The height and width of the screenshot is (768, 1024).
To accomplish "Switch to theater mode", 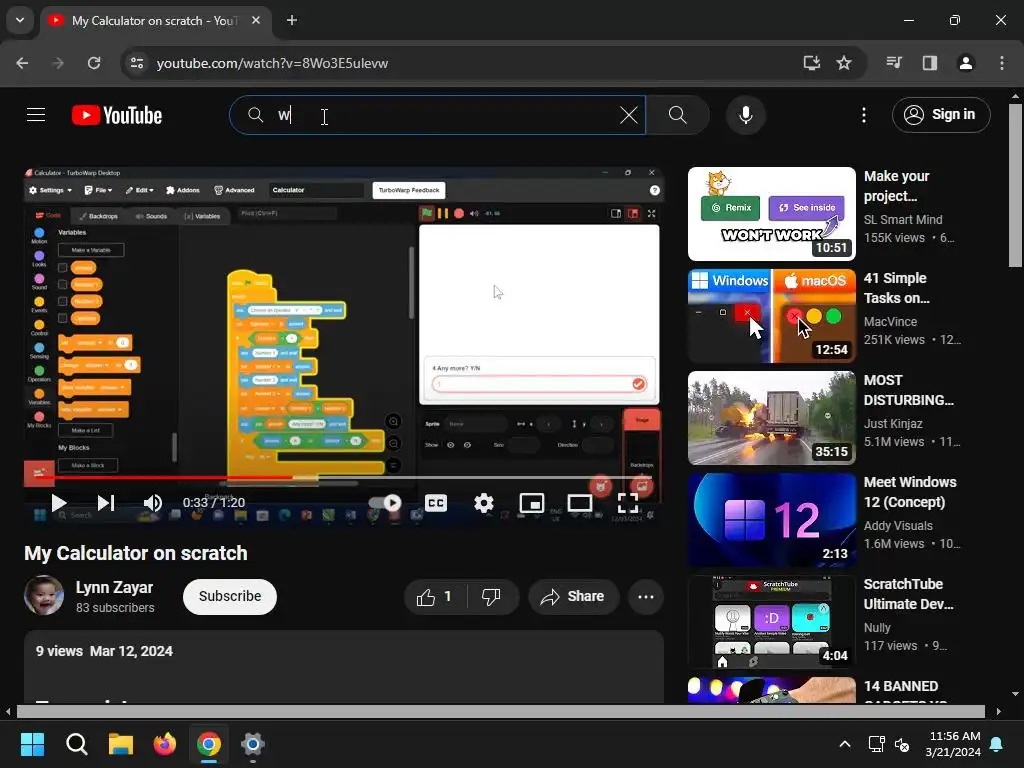I will point(580,503).
